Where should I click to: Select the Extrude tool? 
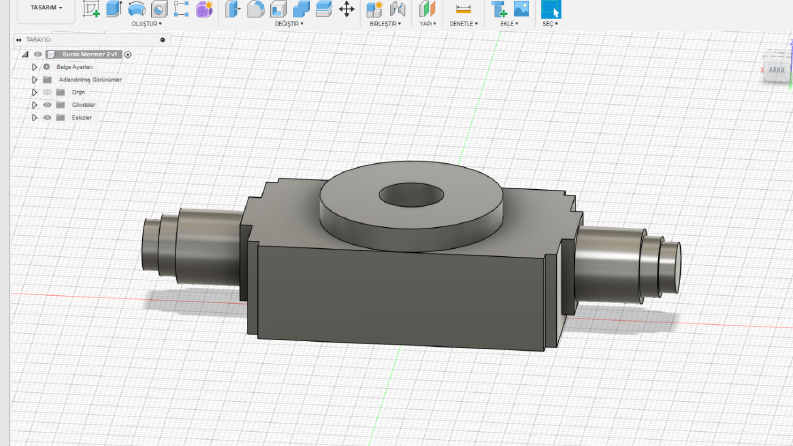[114, 9]
